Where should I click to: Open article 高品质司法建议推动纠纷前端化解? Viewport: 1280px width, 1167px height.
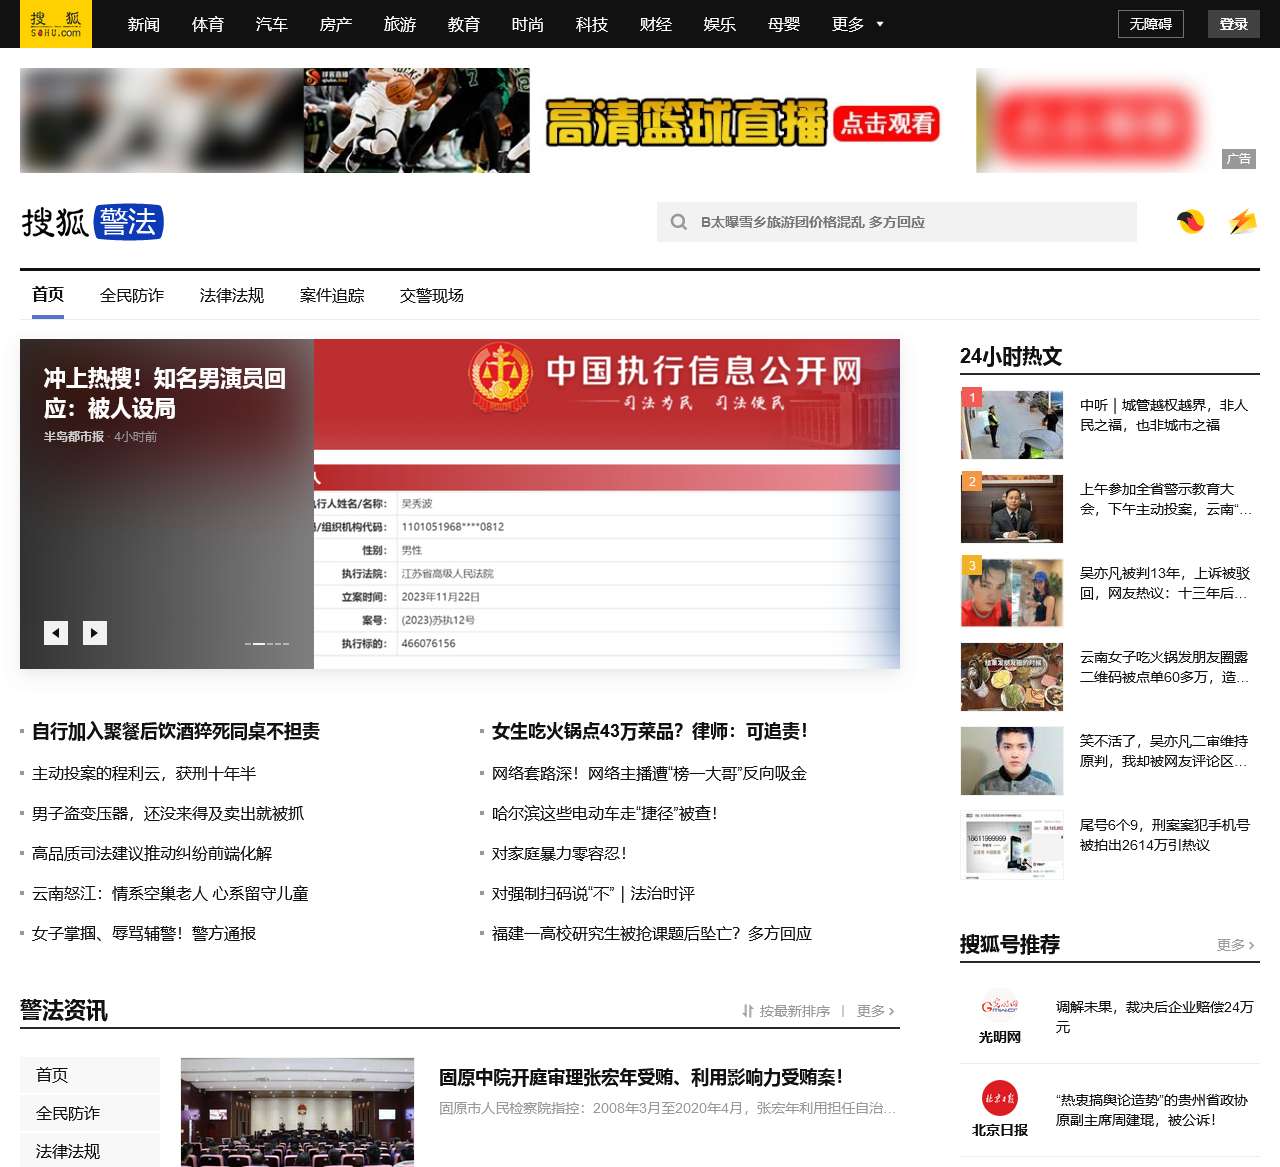click(152, 853)
